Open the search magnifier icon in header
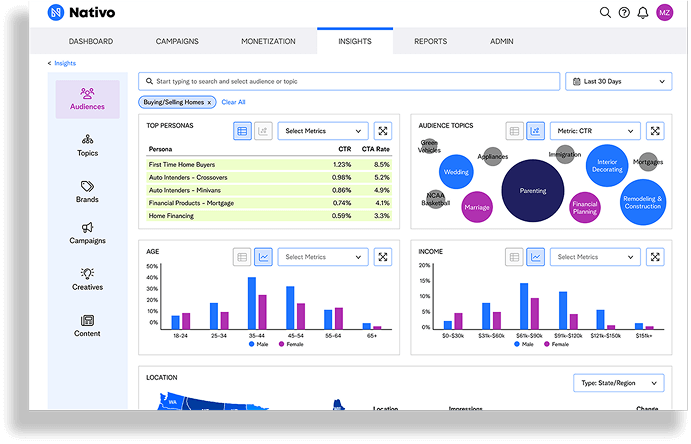Viewport: 691px width, 444px height. [x=605, y=12]
